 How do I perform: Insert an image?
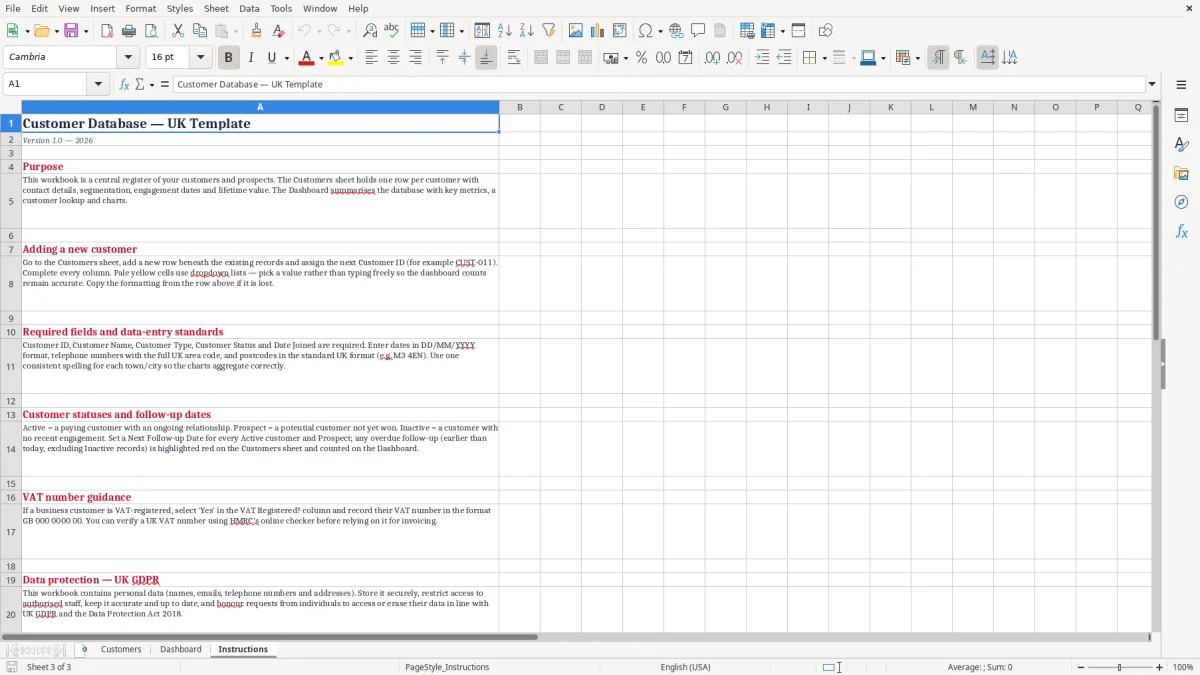pos(576,31)
